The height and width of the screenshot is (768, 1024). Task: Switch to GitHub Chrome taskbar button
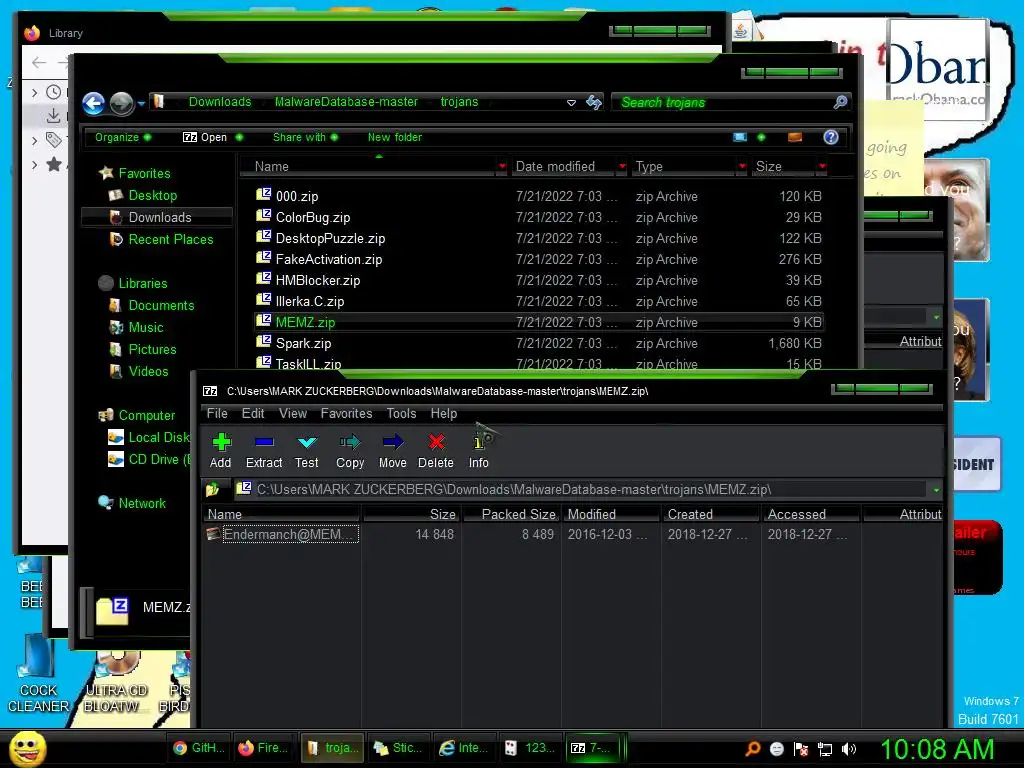[x=199, y=748]
